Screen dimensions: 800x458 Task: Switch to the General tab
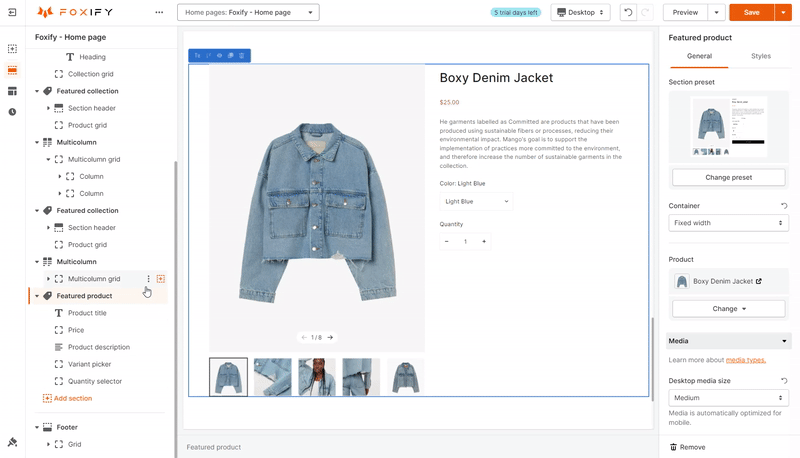(x=699, y=56)
